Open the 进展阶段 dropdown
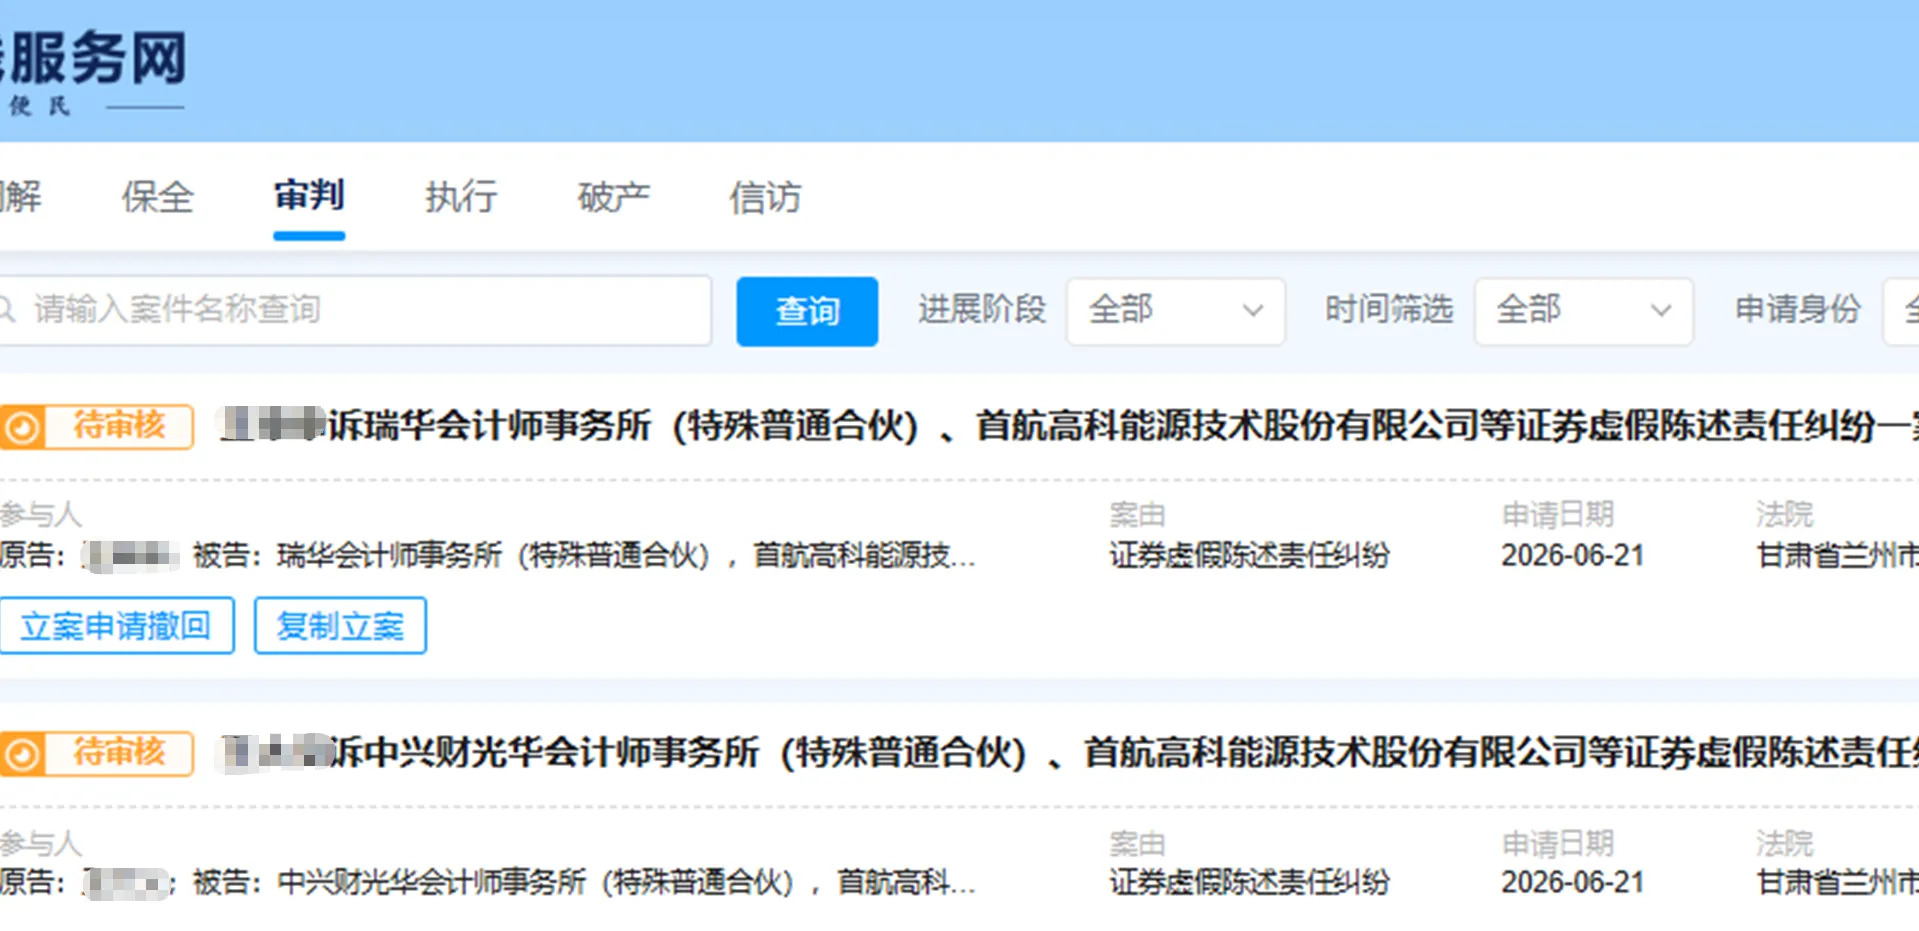Screen dimensions: 1919x931 click(1175, 311)
